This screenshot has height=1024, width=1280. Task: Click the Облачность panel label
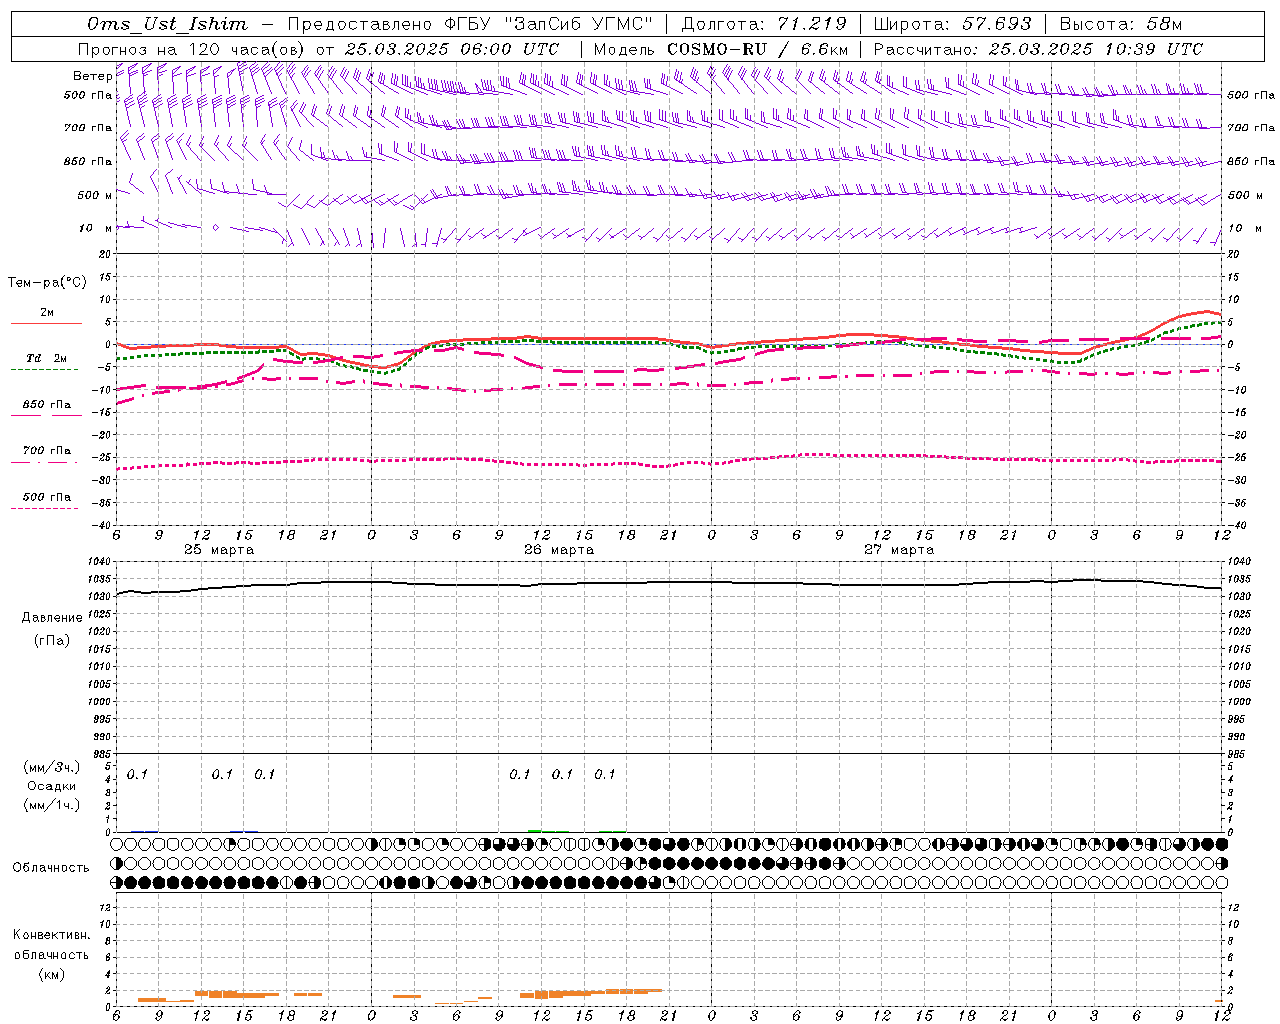[x=51, y=868]
